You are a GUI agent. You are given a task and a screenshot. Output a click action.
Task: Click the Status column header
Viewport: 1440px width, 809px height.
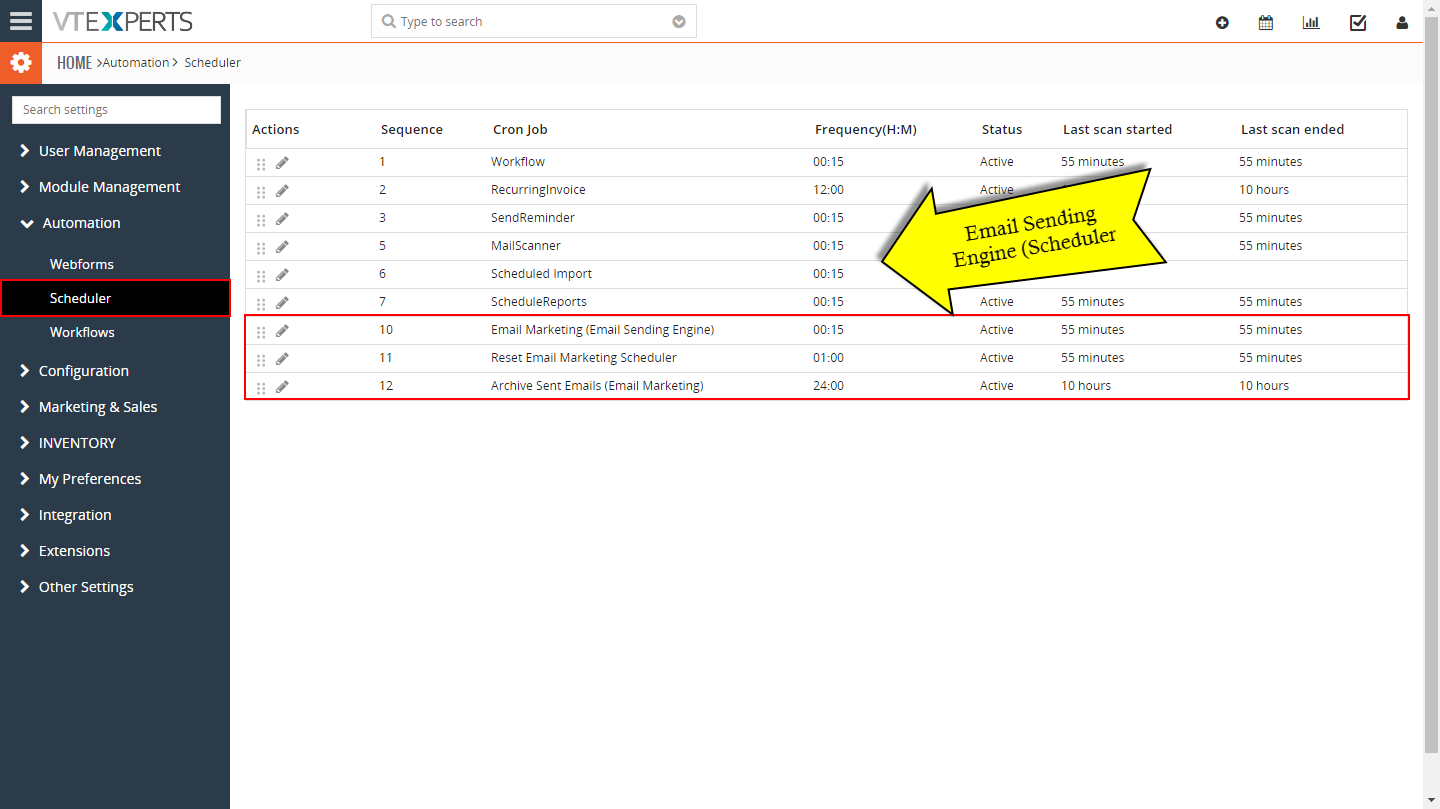click(x=1002, y=129)
